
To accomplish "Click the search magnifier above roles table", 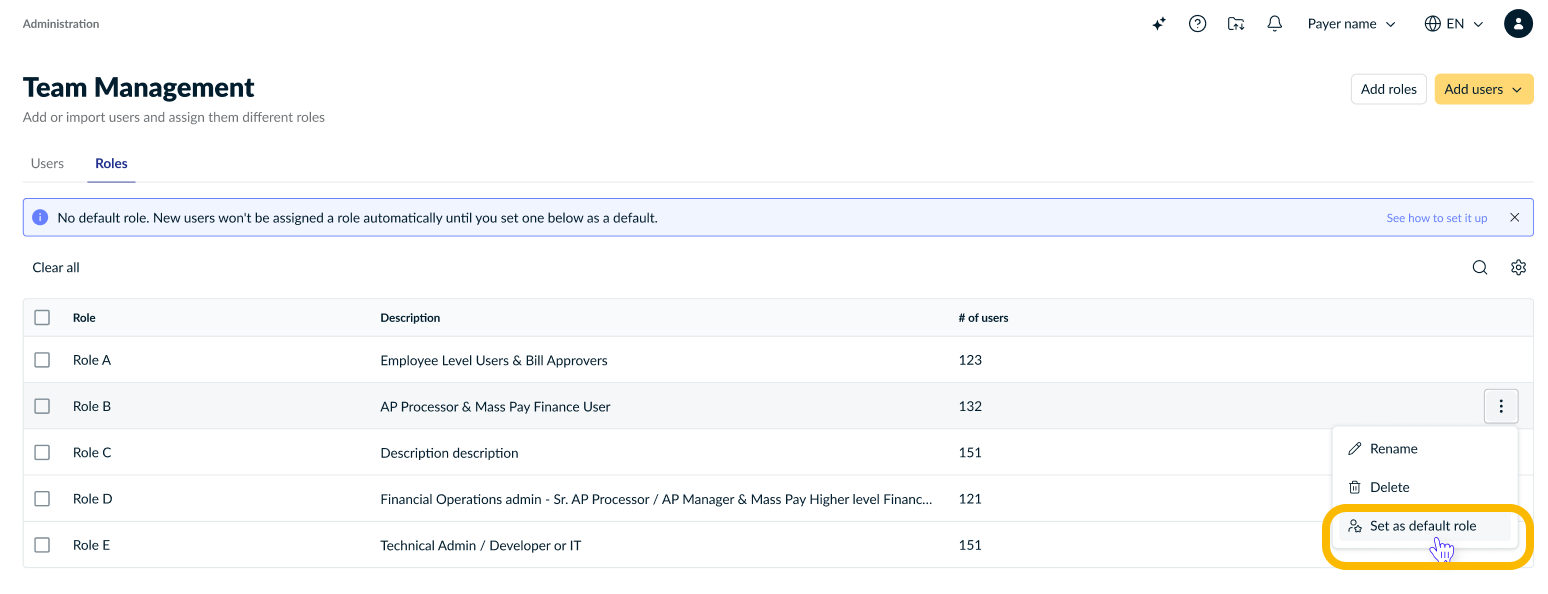I will (1480, 267).
